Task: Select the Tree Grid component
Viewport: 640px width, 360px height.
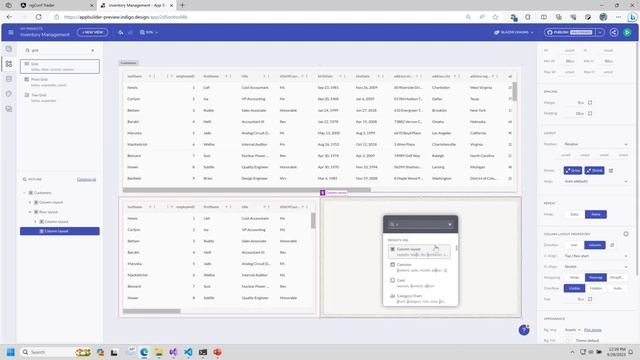Action: [60, 98]
